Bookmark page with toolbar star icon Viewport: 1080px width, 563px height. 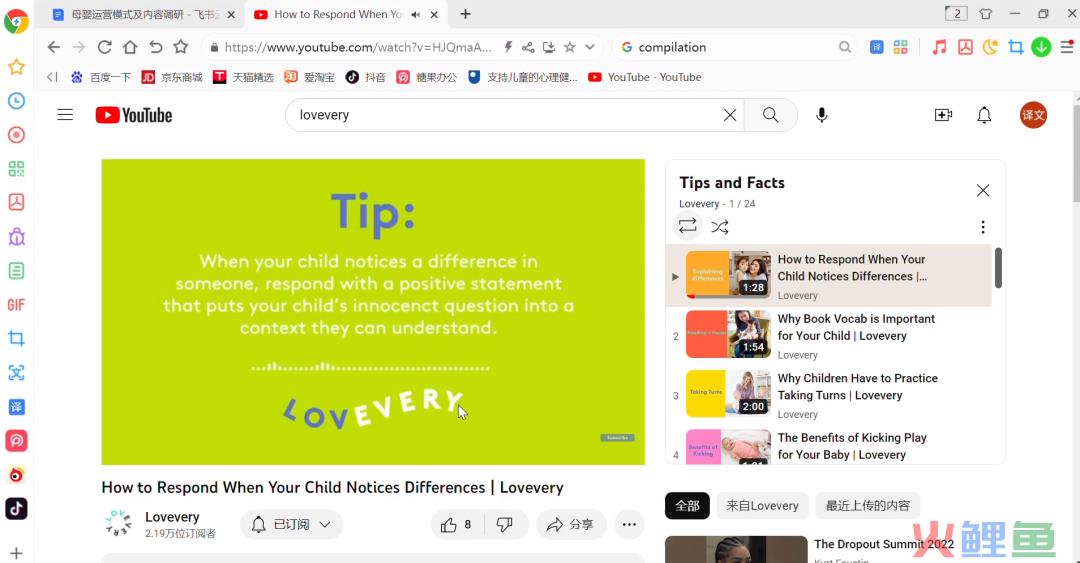180,47
